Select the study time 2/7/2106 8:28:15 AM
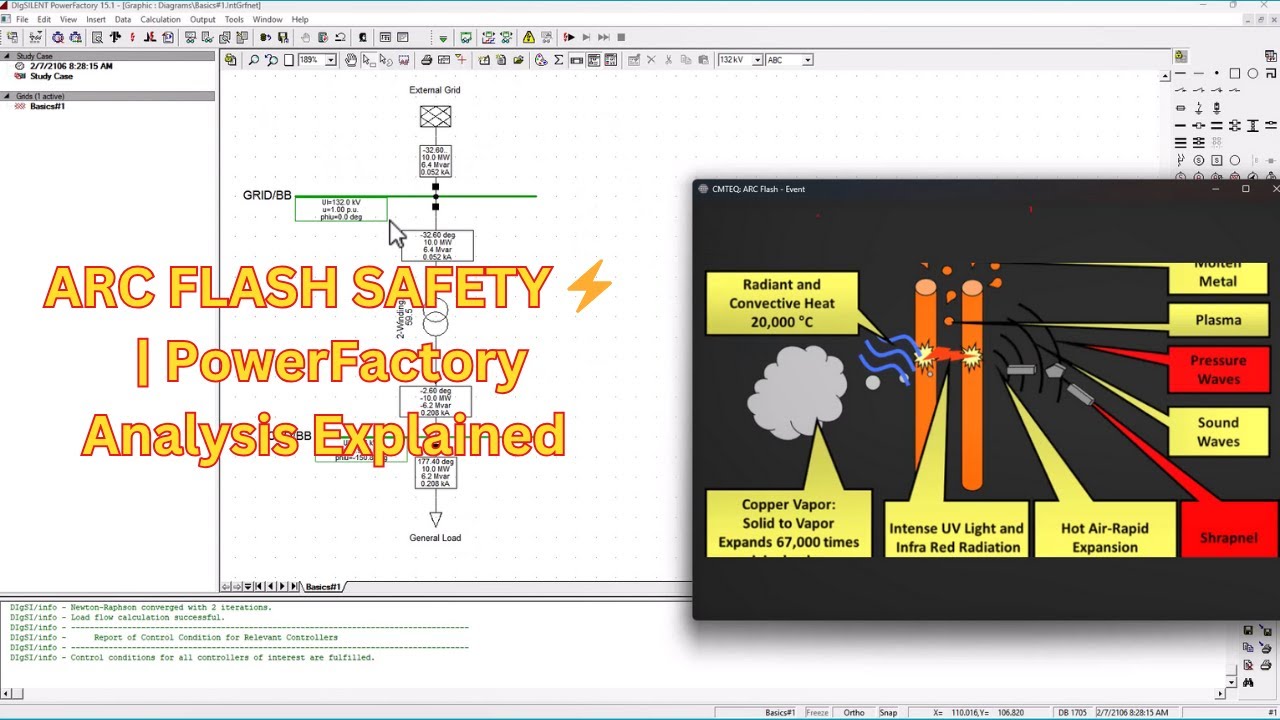 [71, 66]
